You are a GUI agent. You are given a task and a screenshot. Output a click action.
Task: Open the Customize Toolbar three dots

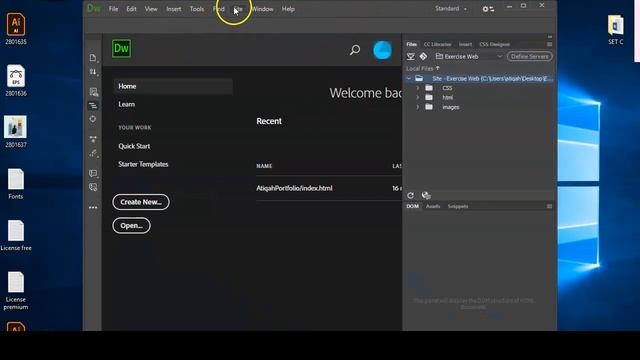(93, 207)
